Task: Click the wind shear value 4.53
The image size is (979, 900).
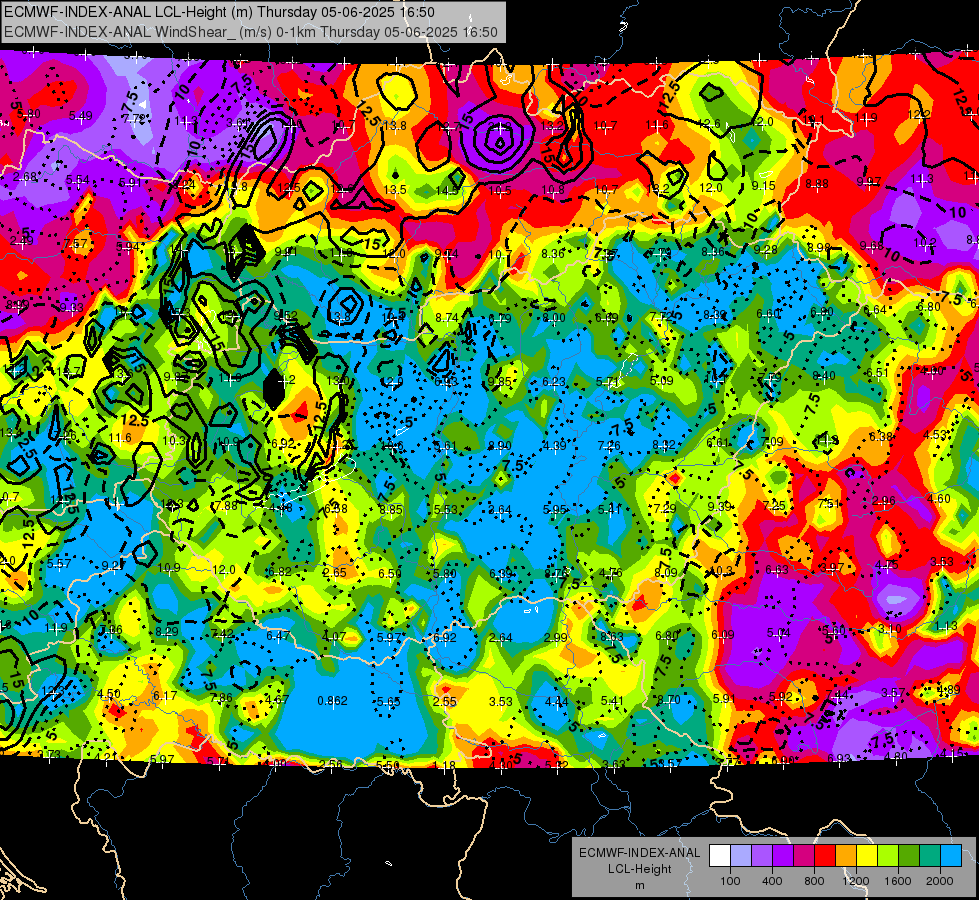Action: coord(935,435)
